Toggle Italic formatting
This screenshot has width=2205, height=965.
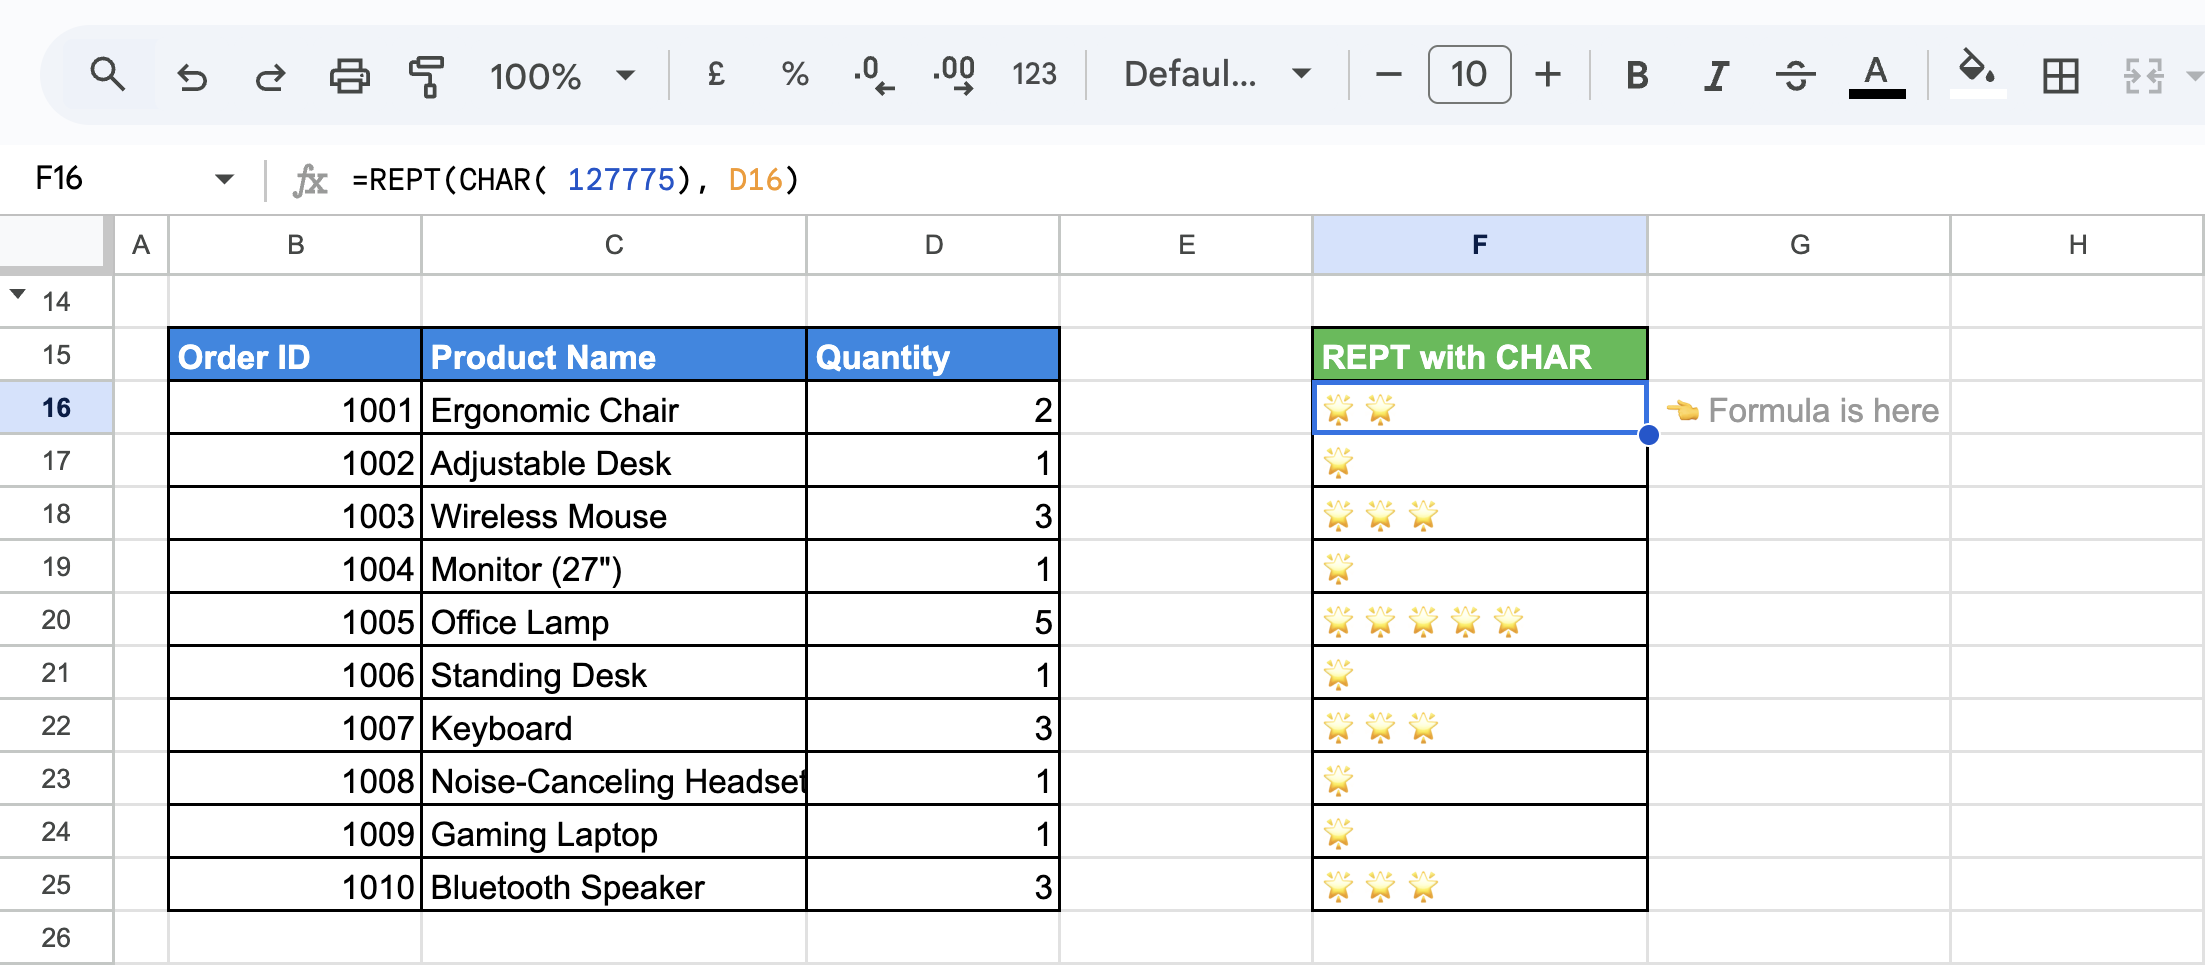(x=1716, y=75)
